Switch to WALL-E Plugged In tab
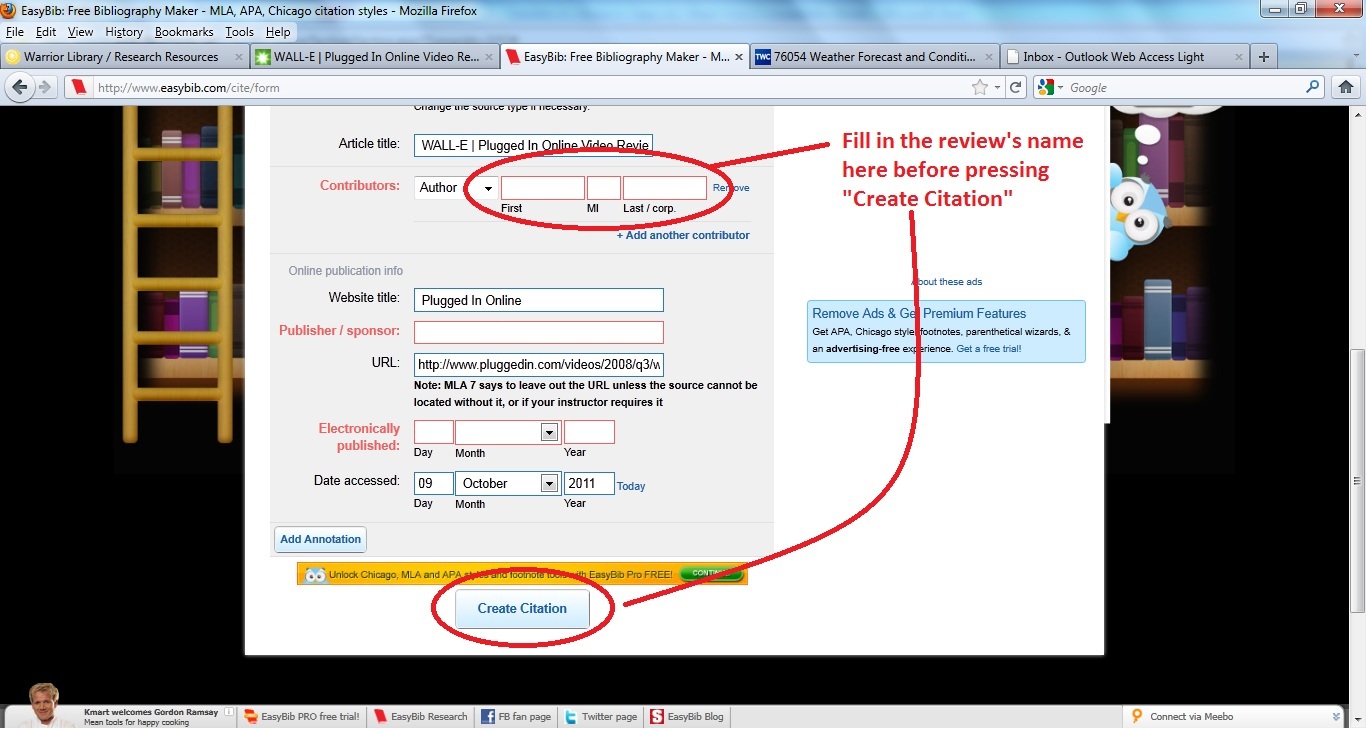The height and width of the screenshot is (730, 1366). (372, 57)
